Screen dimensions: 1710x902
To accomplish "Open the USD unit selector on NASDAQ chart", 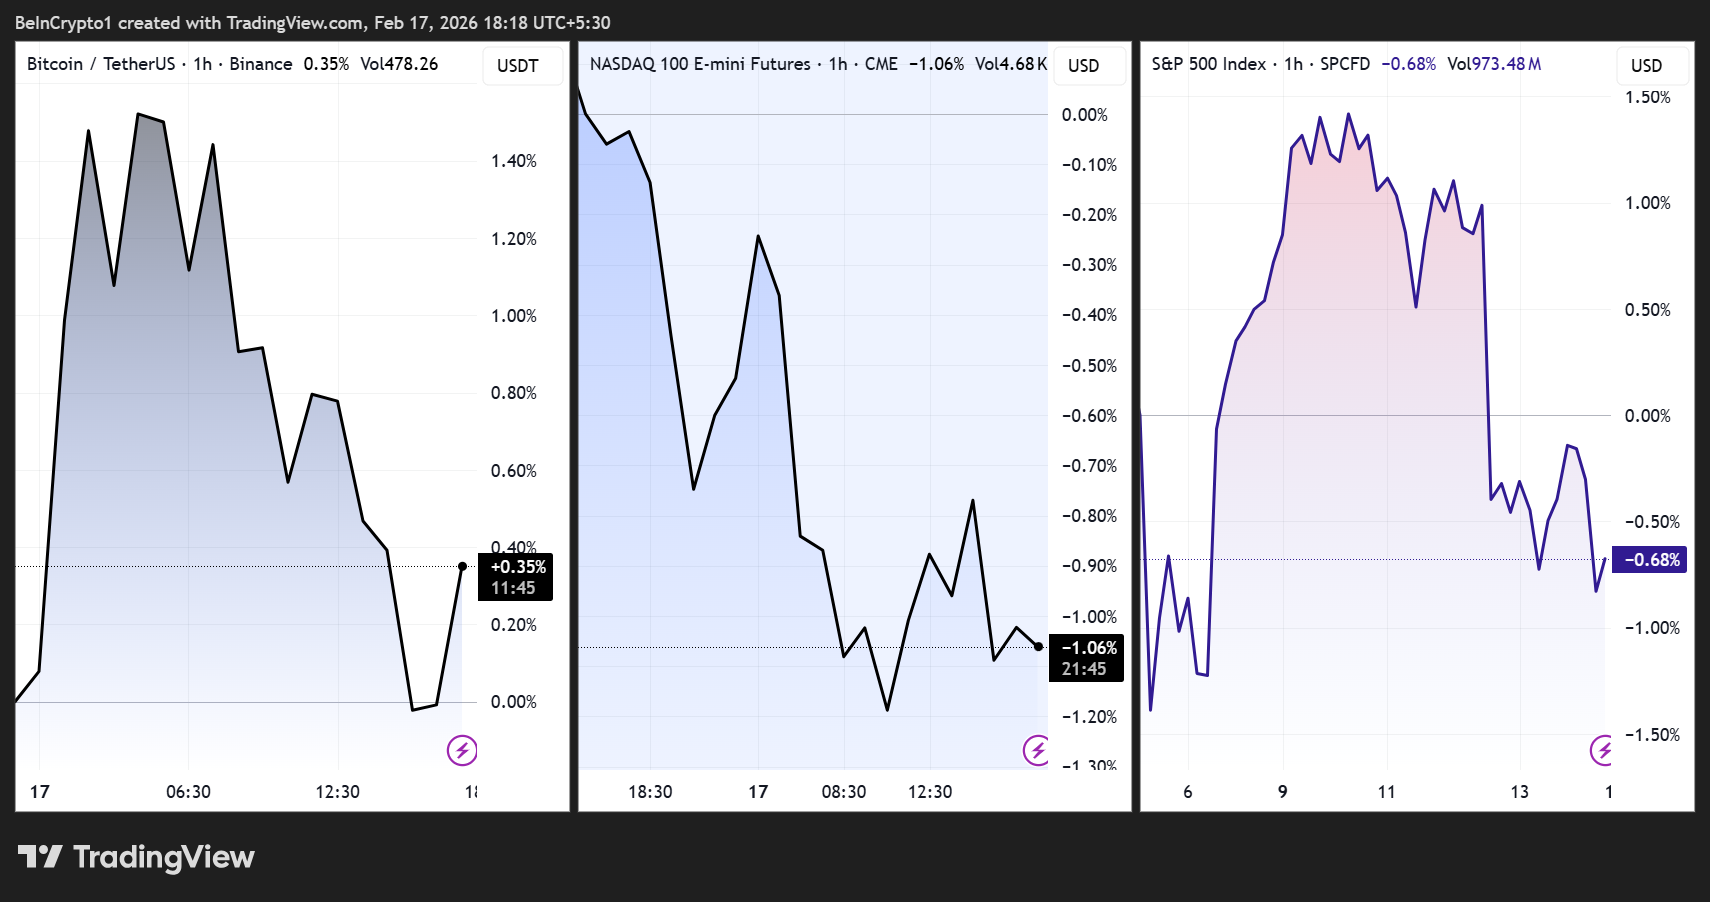I will click(x=1089, y=65).
